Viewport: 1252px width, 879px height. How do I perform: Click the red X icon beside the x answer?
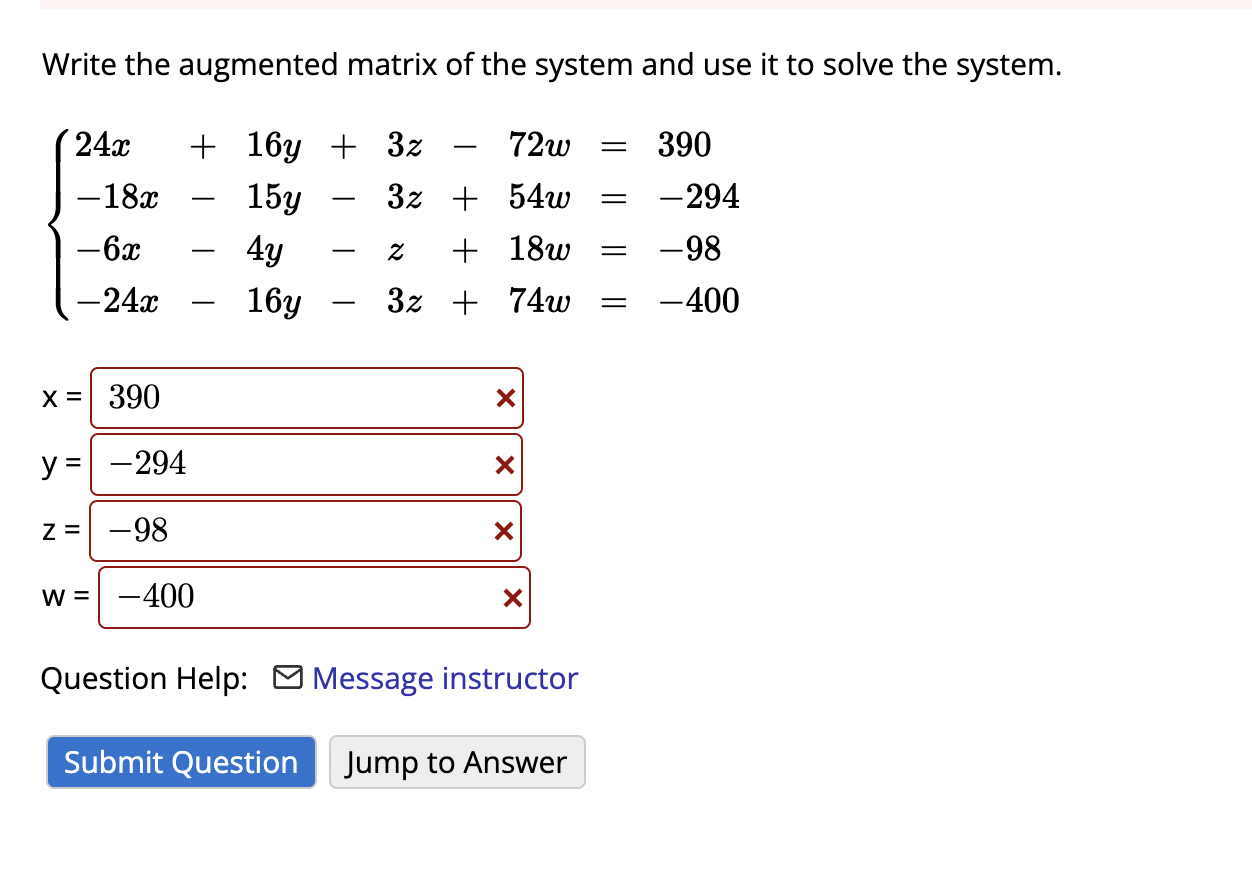click(x=504, y=398)
